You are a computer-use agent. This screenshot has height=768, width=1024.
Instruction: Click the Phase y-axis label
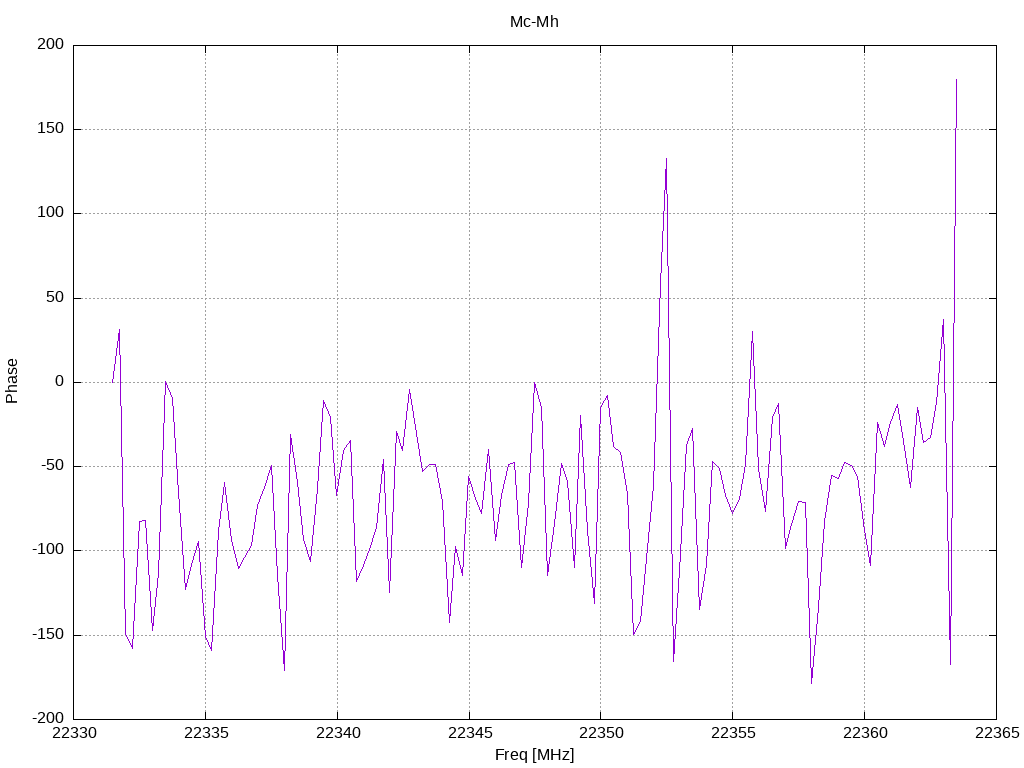12,381
